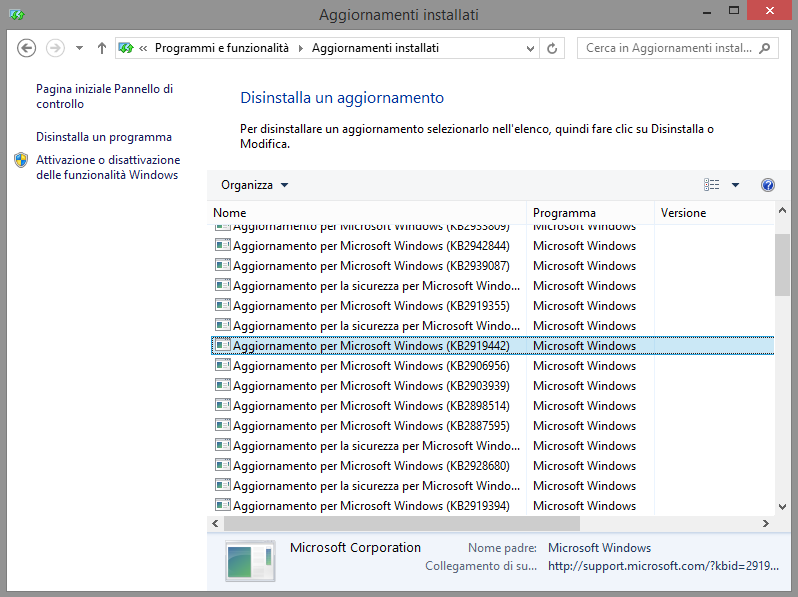The width and height of the screenshot is (798, 597).
Task: Click the icon of update KB2942844
Action: pos(222,245)
